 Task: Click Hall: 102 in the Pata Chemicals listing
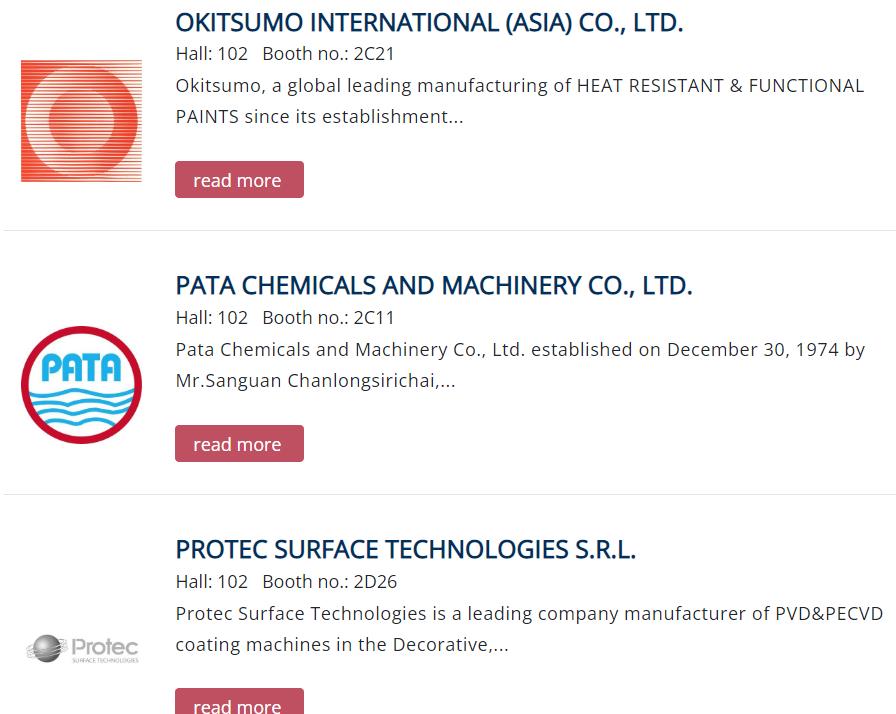click(x=211, y=318)
